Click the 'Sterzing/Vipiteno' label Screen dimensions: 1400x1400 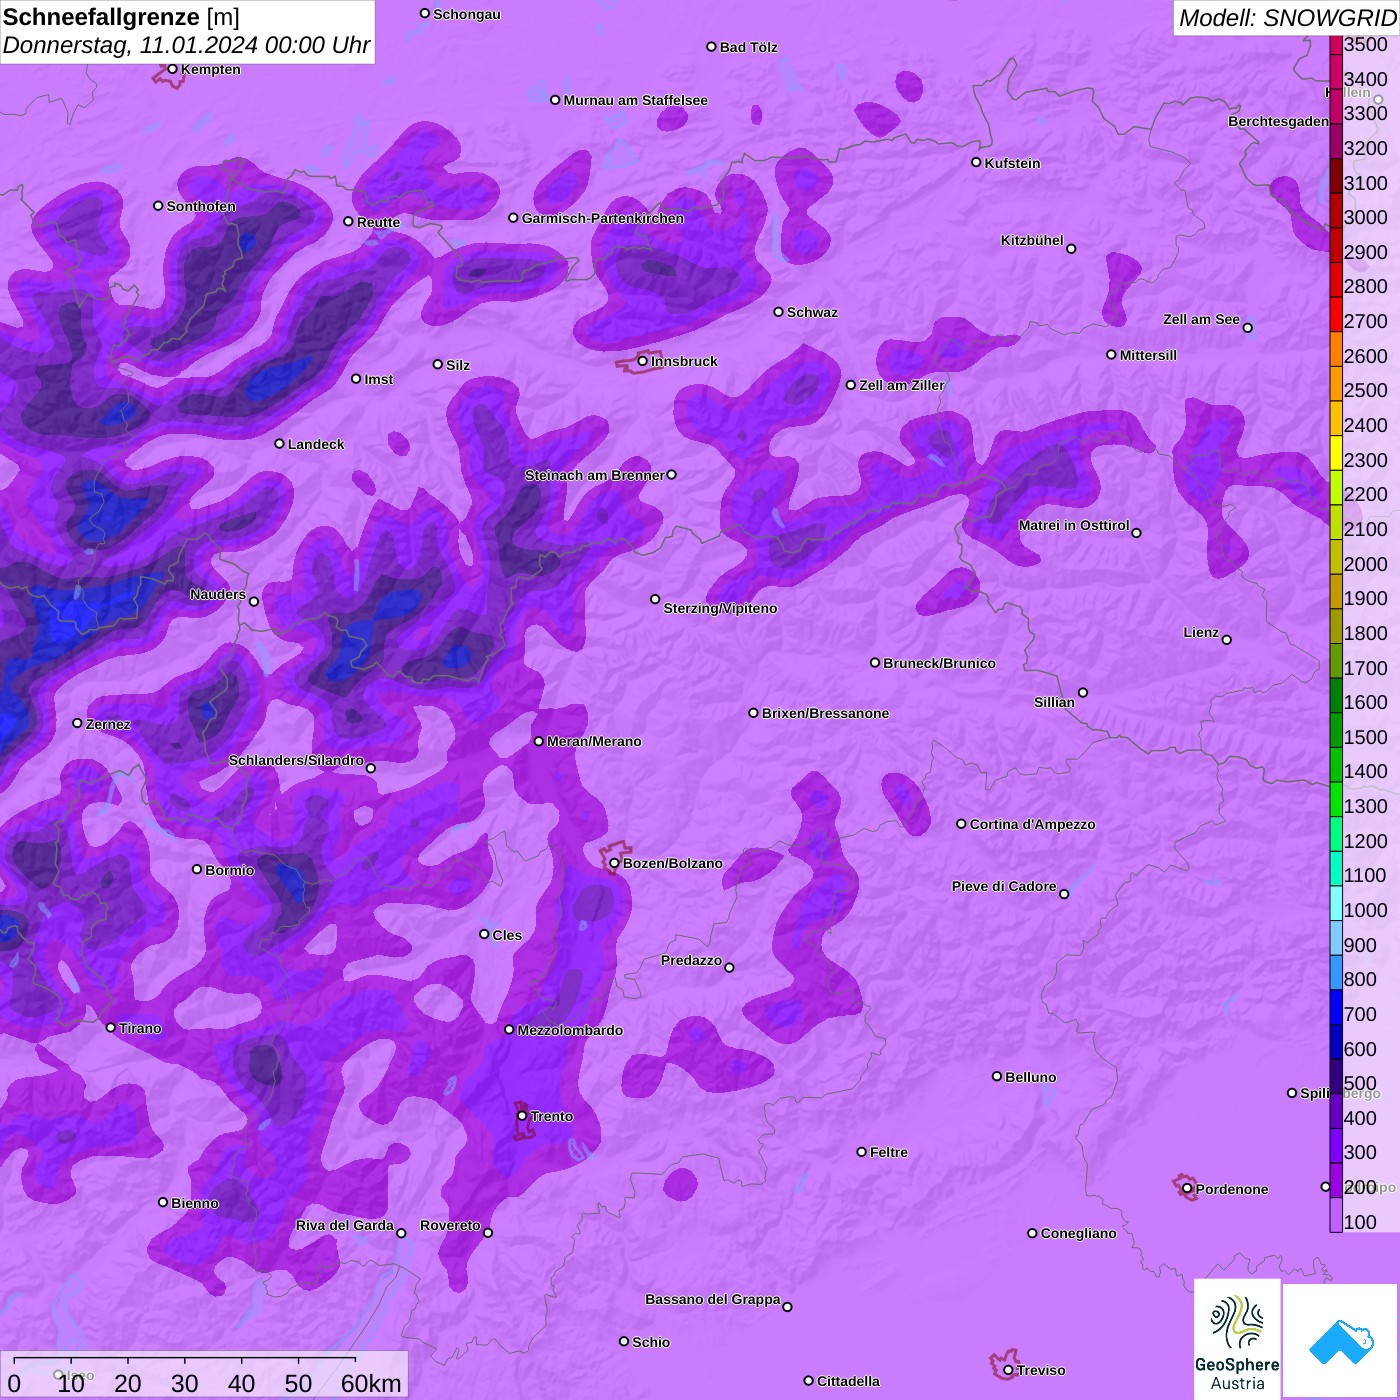[x=720, y=608]
